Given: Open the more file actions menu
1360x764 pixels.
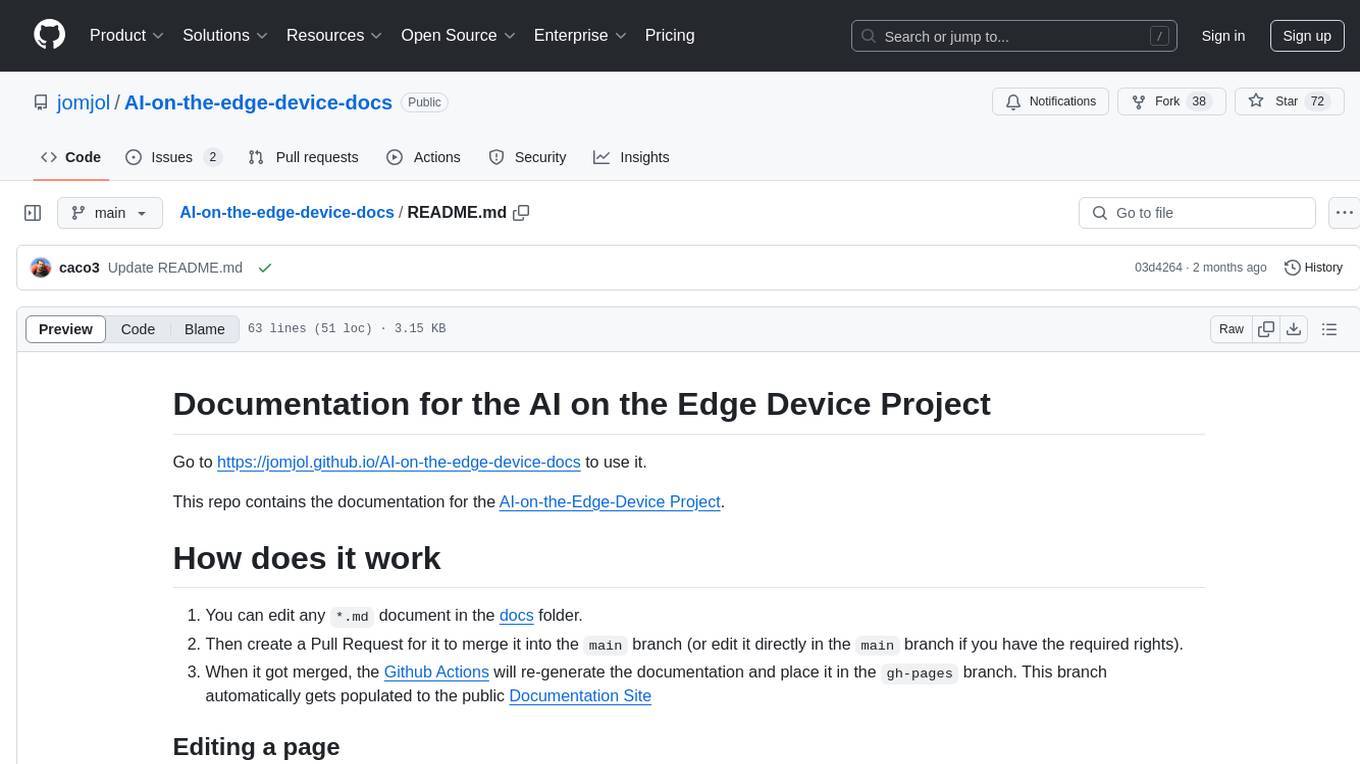Looking at the screenshot, I should [x=1344, y=213].
